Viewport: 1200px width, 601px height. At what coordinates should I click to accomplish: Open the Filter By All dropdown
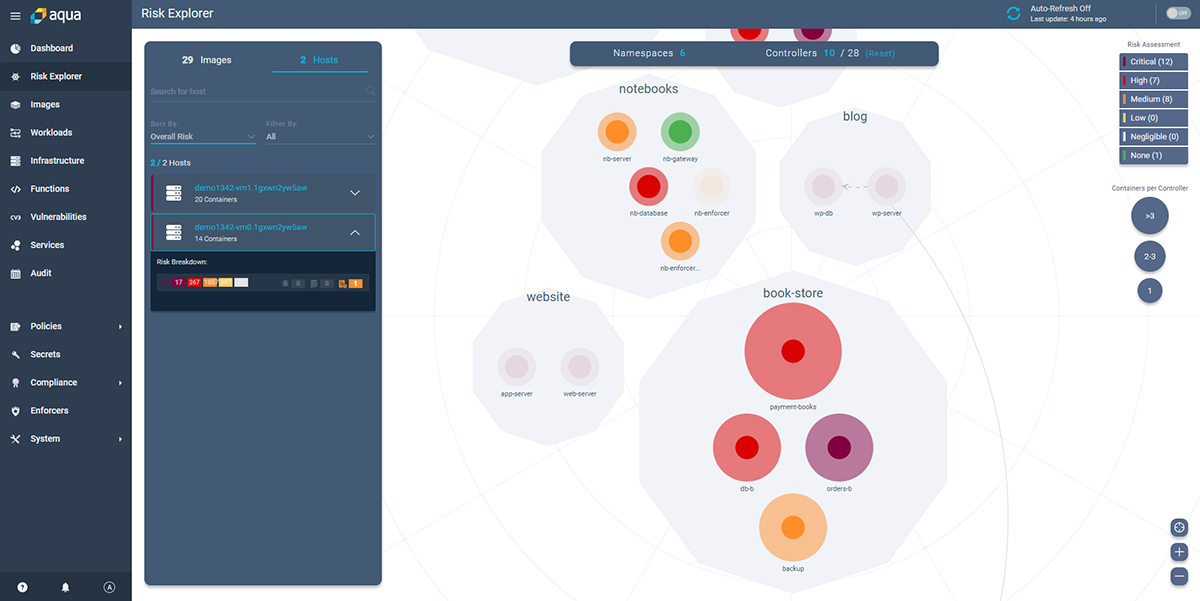(x=320, y=136)
